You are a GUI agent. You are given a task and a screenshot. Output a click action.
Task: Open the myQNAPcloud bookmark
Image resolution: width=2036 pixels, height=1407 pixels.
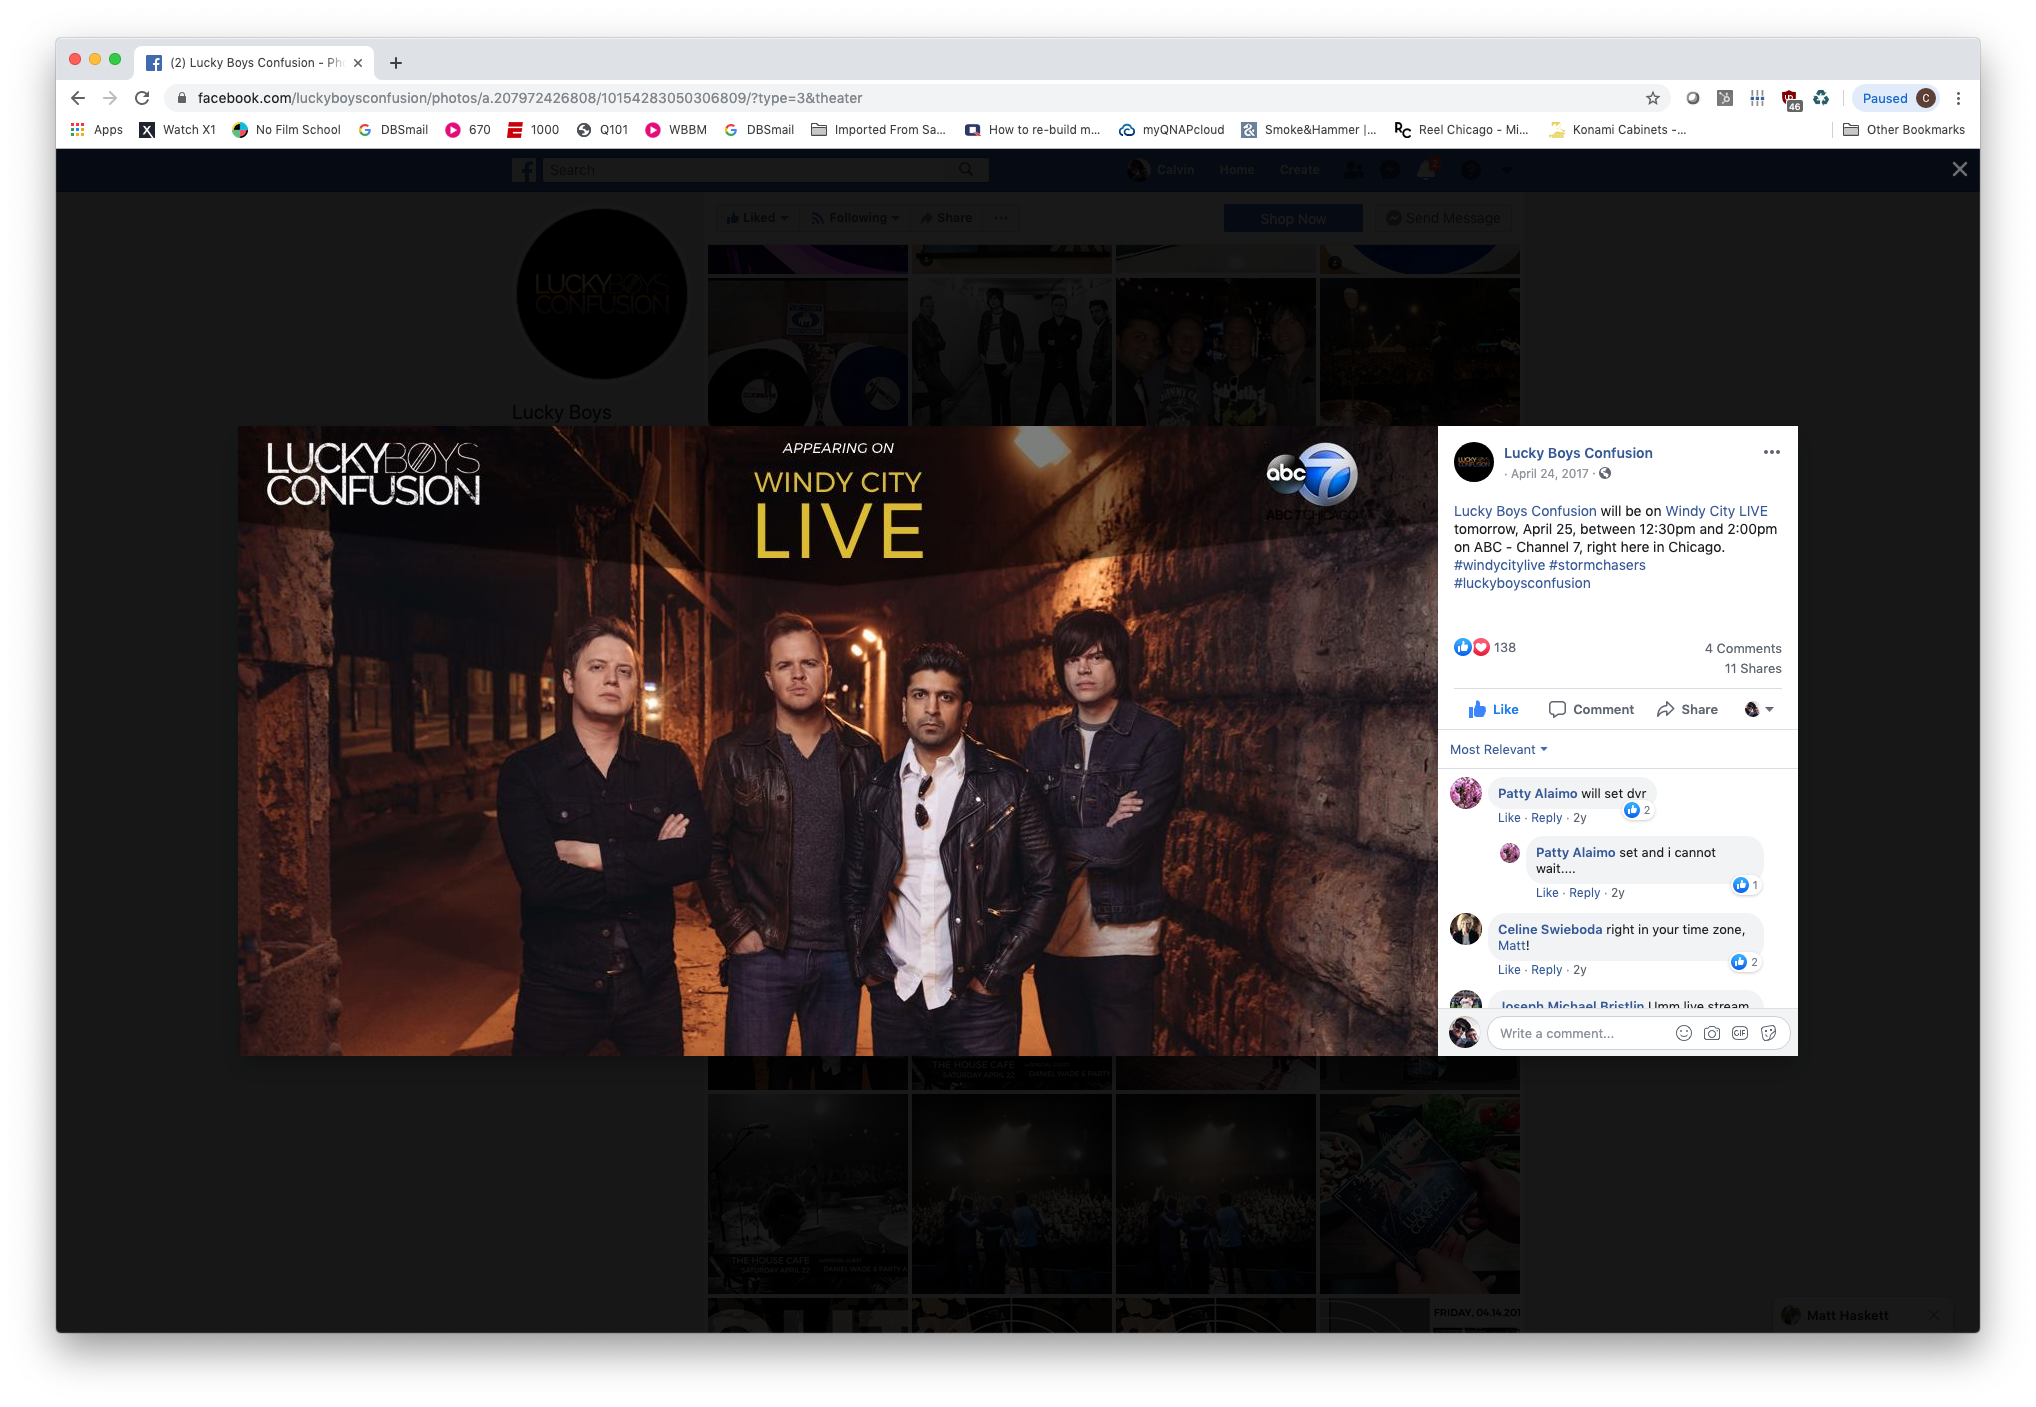[1172, 130]
